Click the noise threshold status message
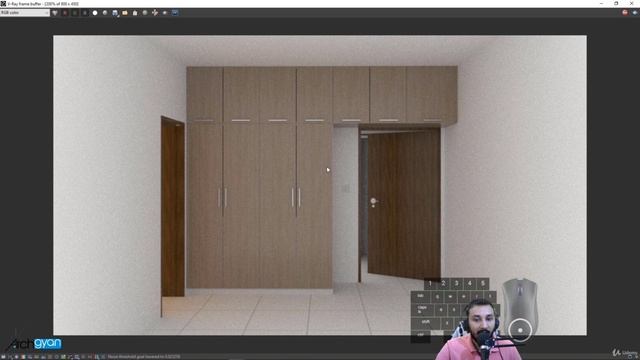The image size is (640, 360). click(144, 357)
